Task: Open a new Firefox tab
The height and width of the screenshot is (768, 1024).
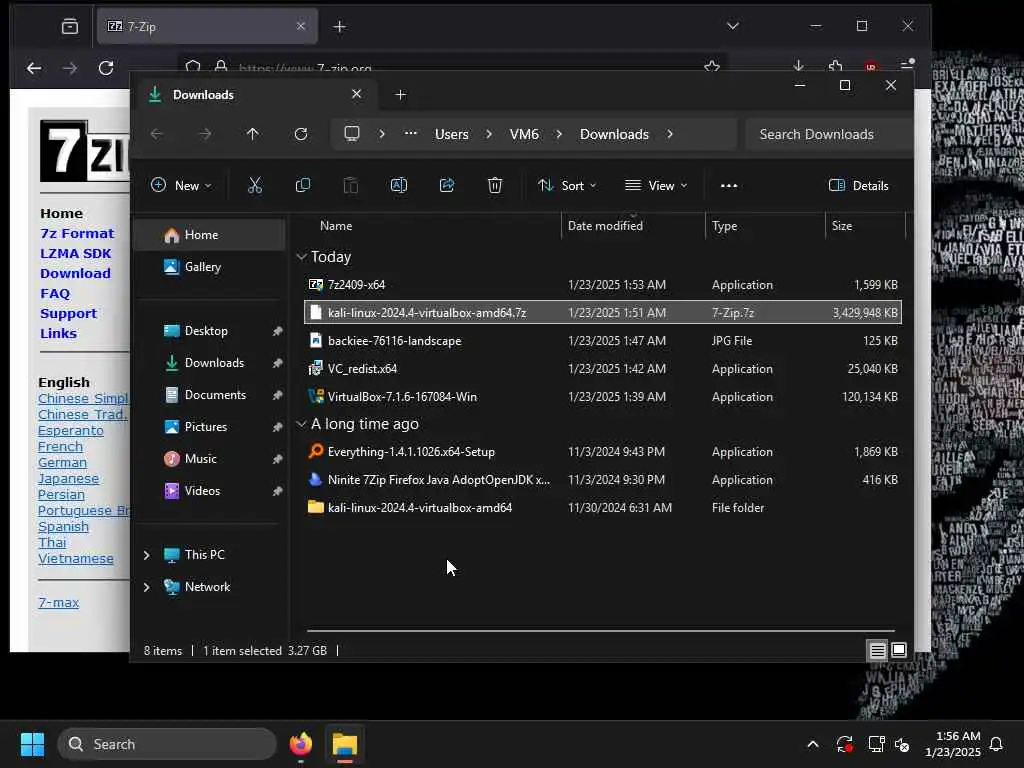Action: [340, 26]
